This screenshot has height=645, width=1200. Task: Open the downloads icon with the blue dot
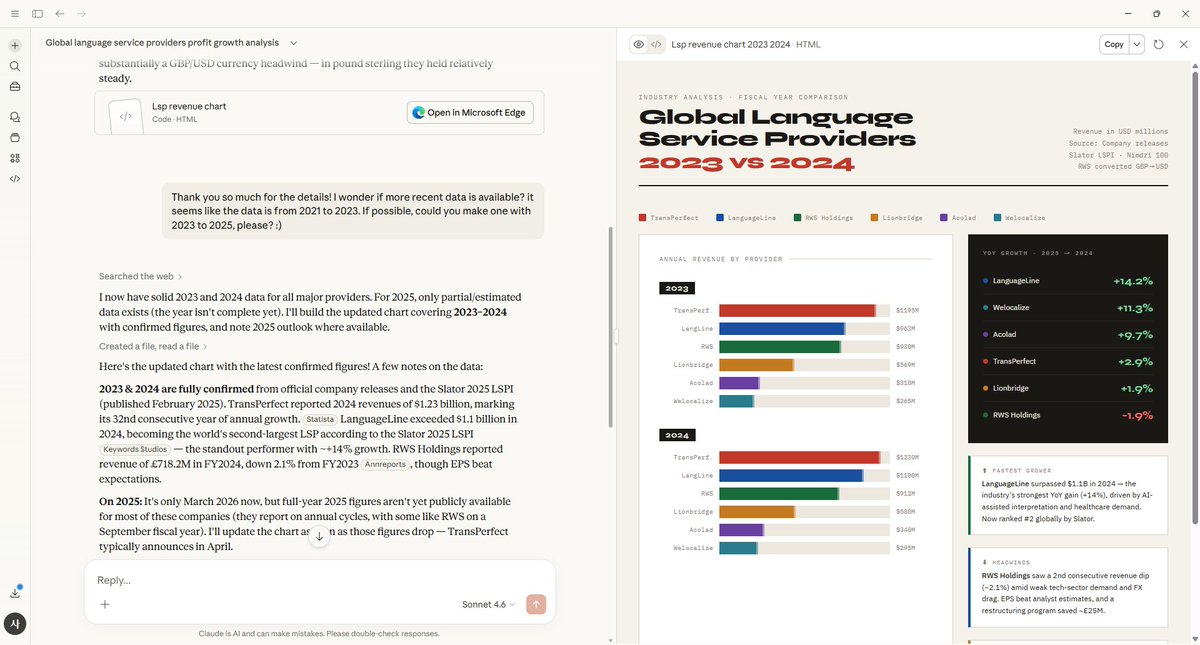coord(15,592)
